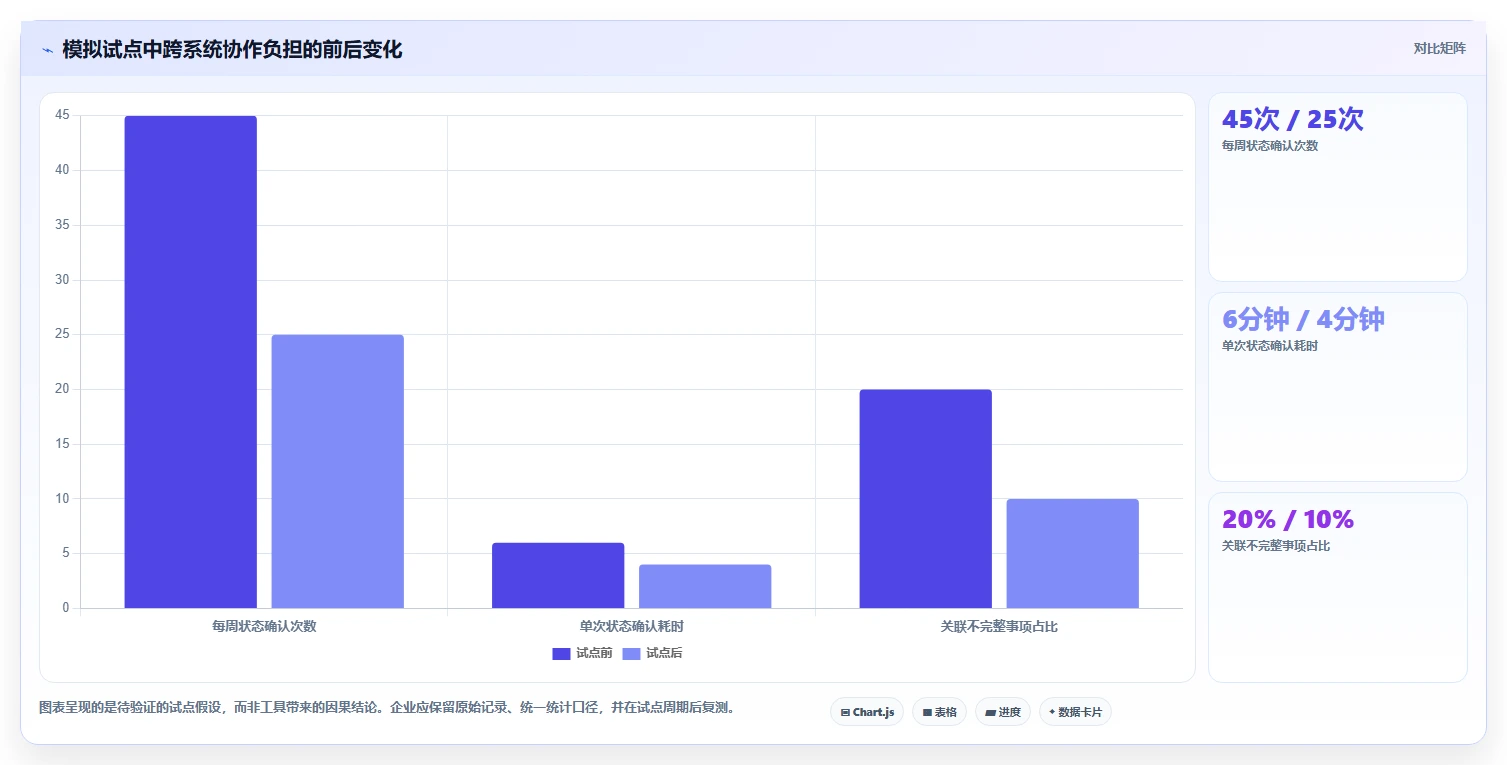Toggle the 试点前 legend entry
The height and width of the screenshot is (765, 1507).
[x=582, y=653]
